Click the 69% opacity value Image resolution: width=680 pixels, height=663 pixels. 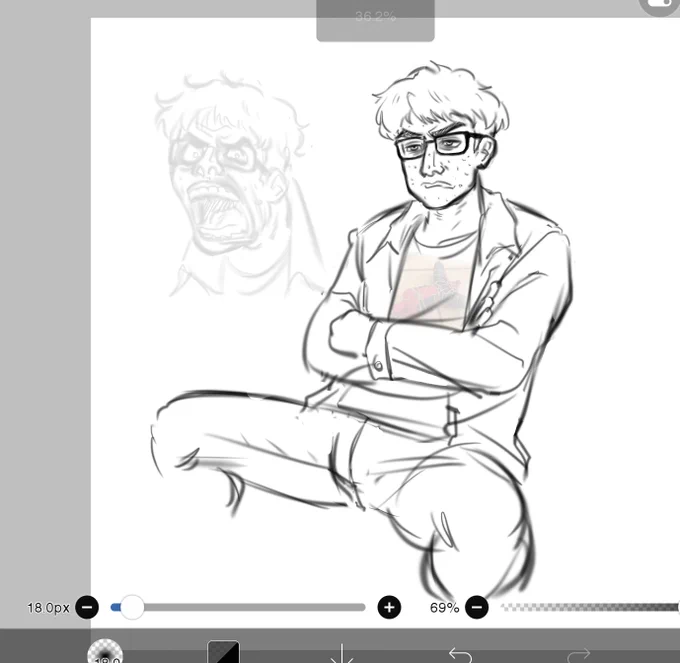pyautogui.click(x=444, y=607)
